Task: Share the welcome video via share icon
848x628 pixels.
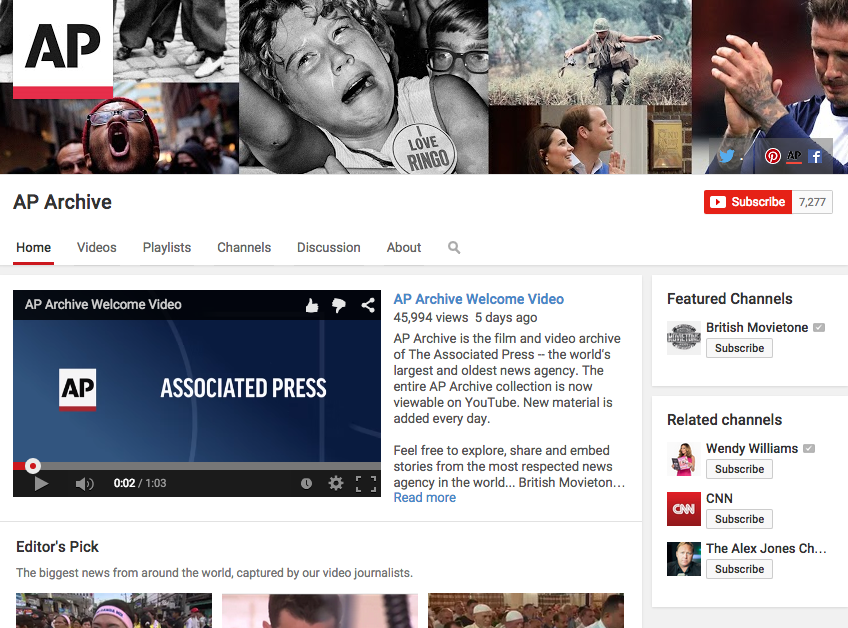Action: pyautogui.click(x=368, y=305)
